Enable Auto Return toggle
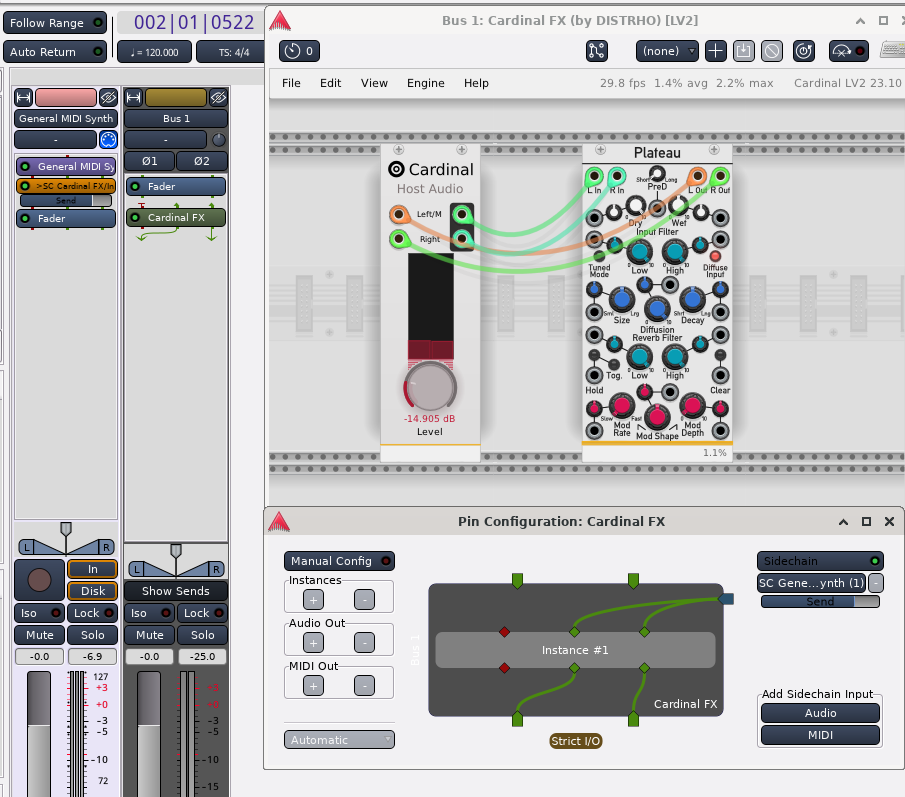The width and height of the screenshot is (905, 797). (x=55, y=52)
